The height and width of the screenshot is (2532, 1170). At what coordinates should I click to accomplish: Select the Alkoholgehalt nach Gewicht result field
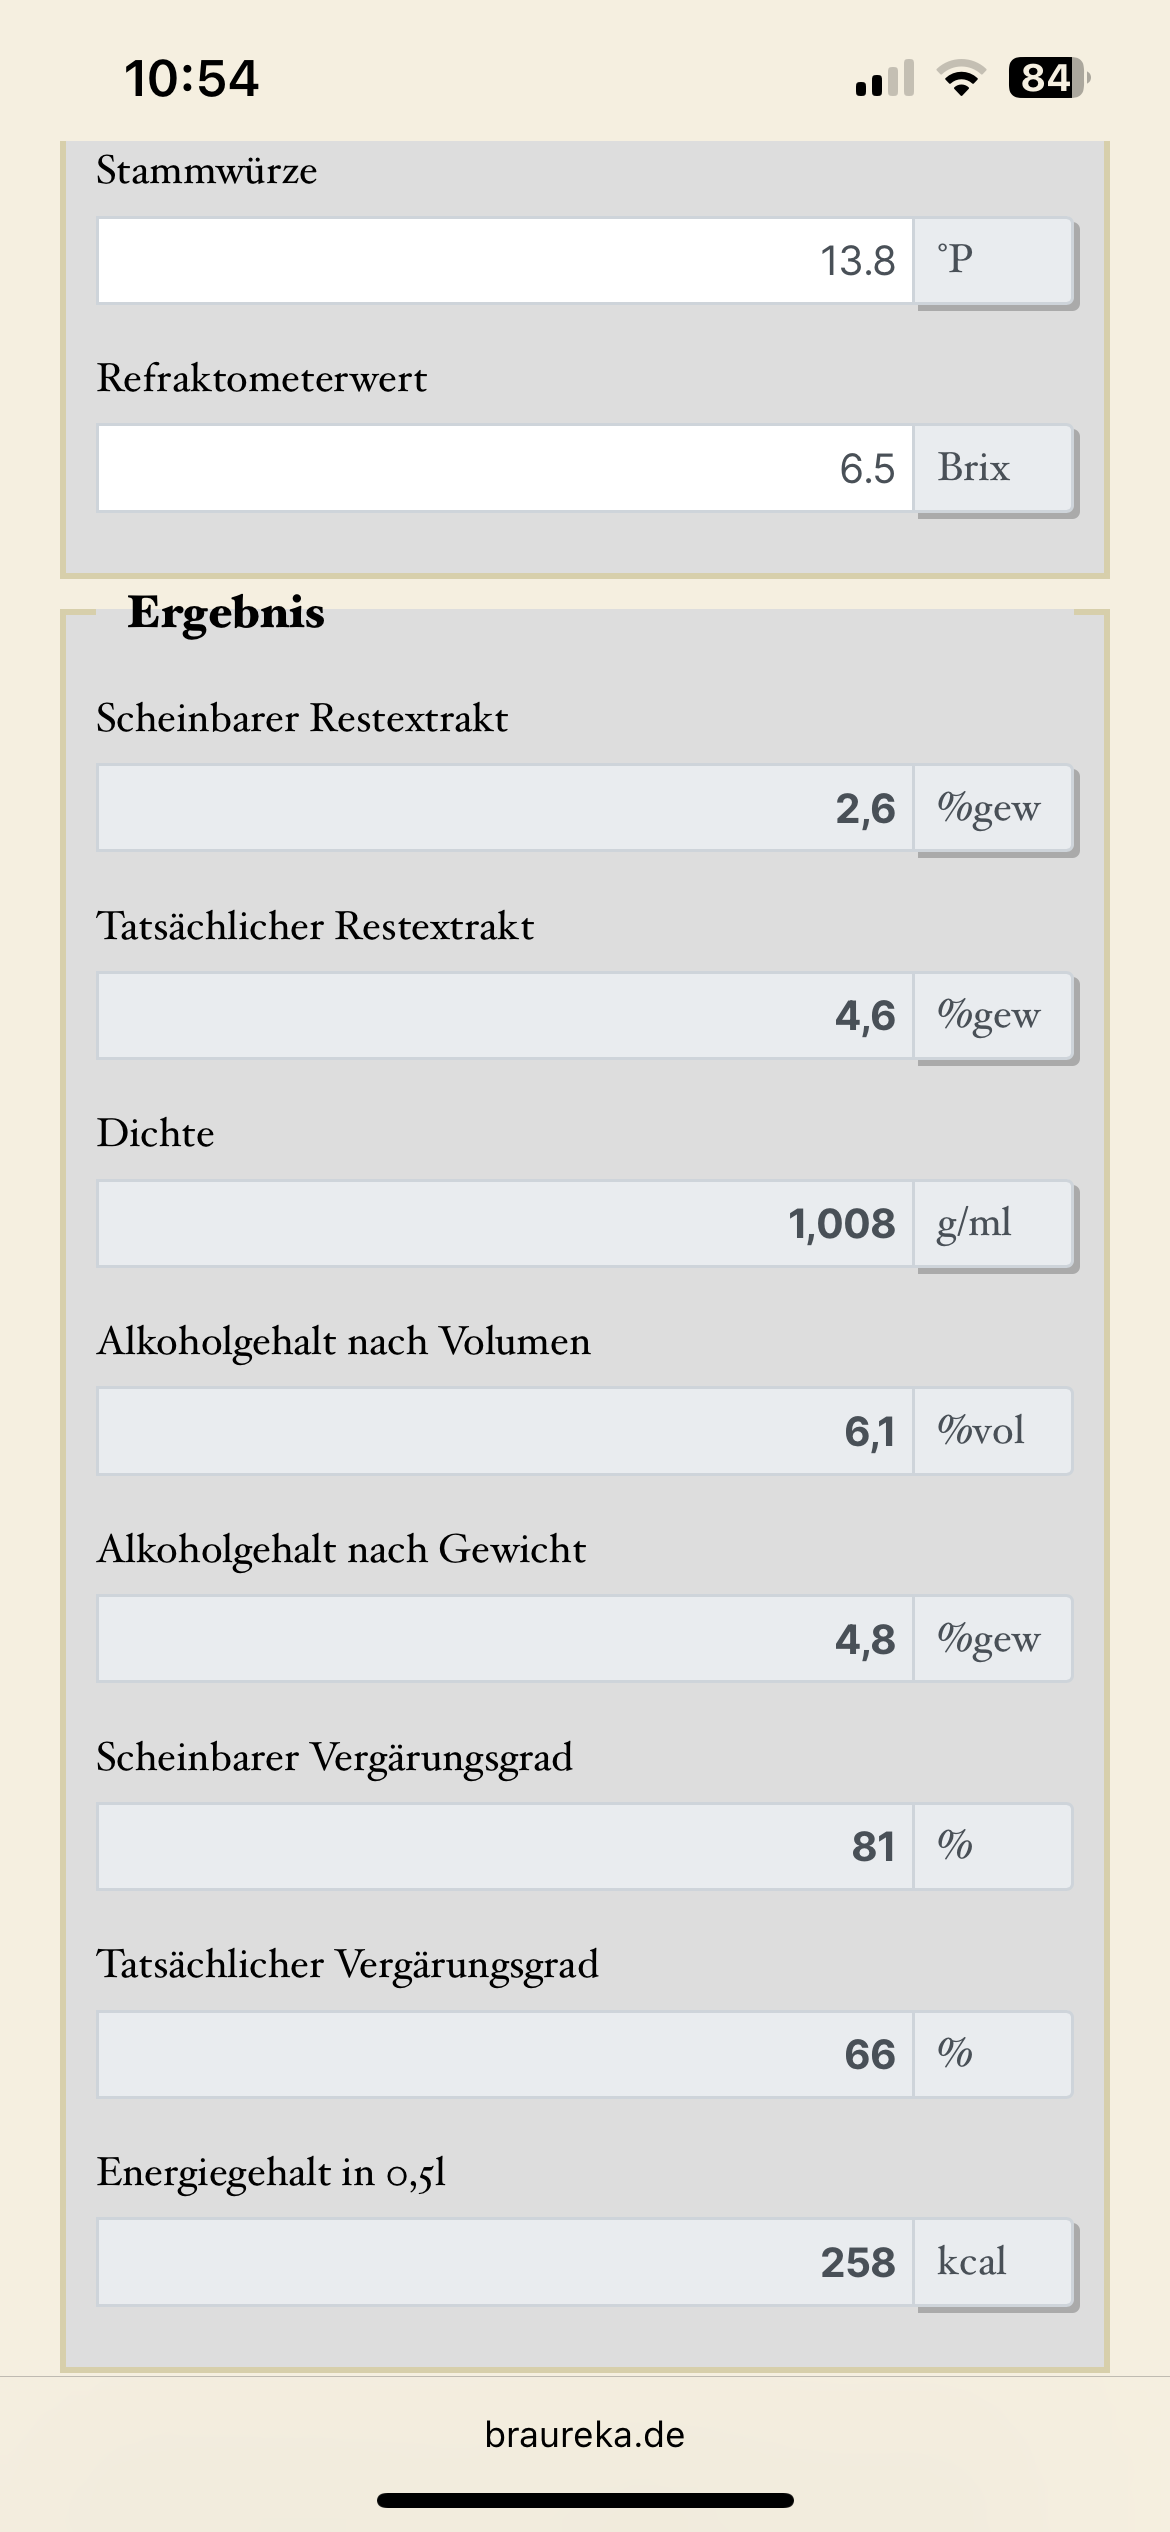point(505,1639)
